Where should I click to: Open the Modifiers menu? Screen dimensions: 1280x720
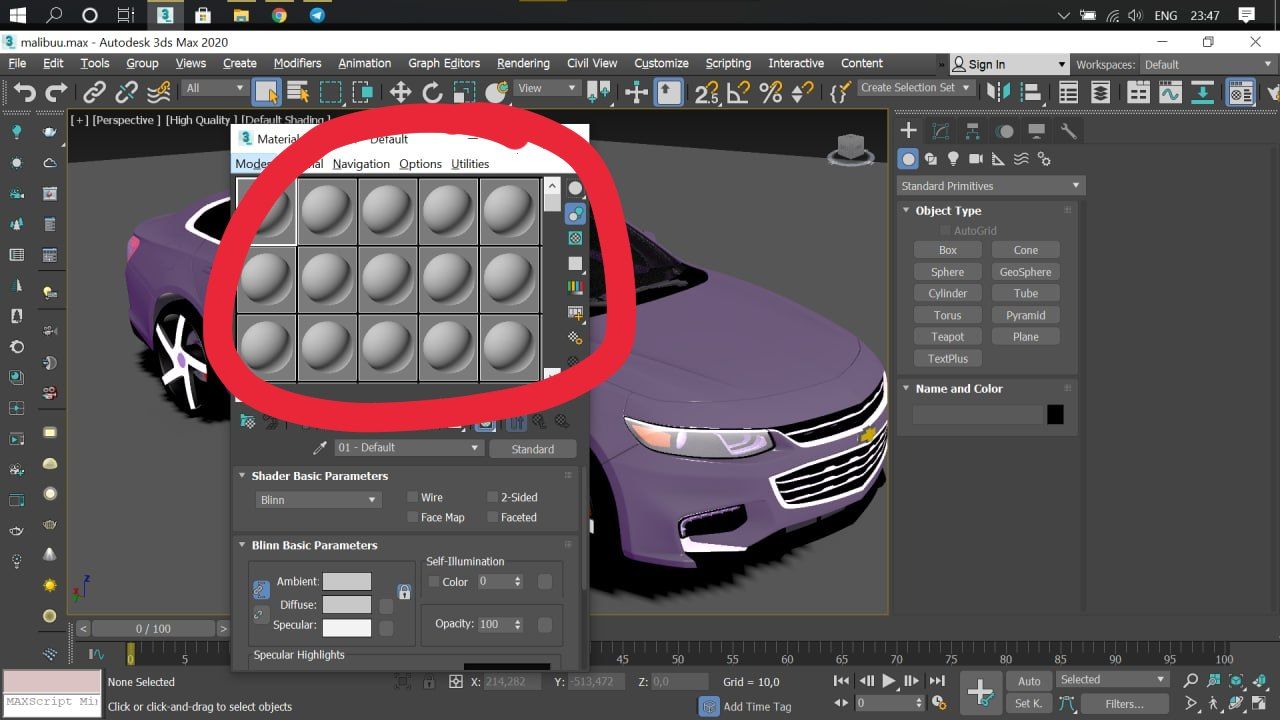click(297, 63)
